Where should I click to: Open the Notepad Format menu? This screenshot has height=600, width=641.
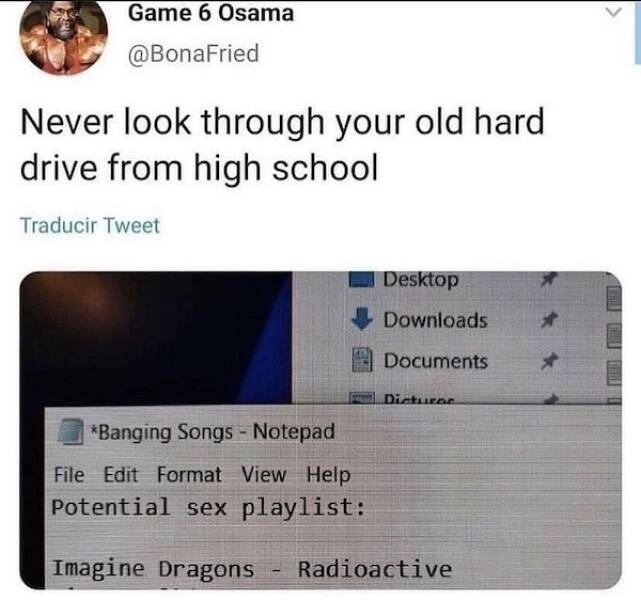pyautogui.click(x=189, y=475)
